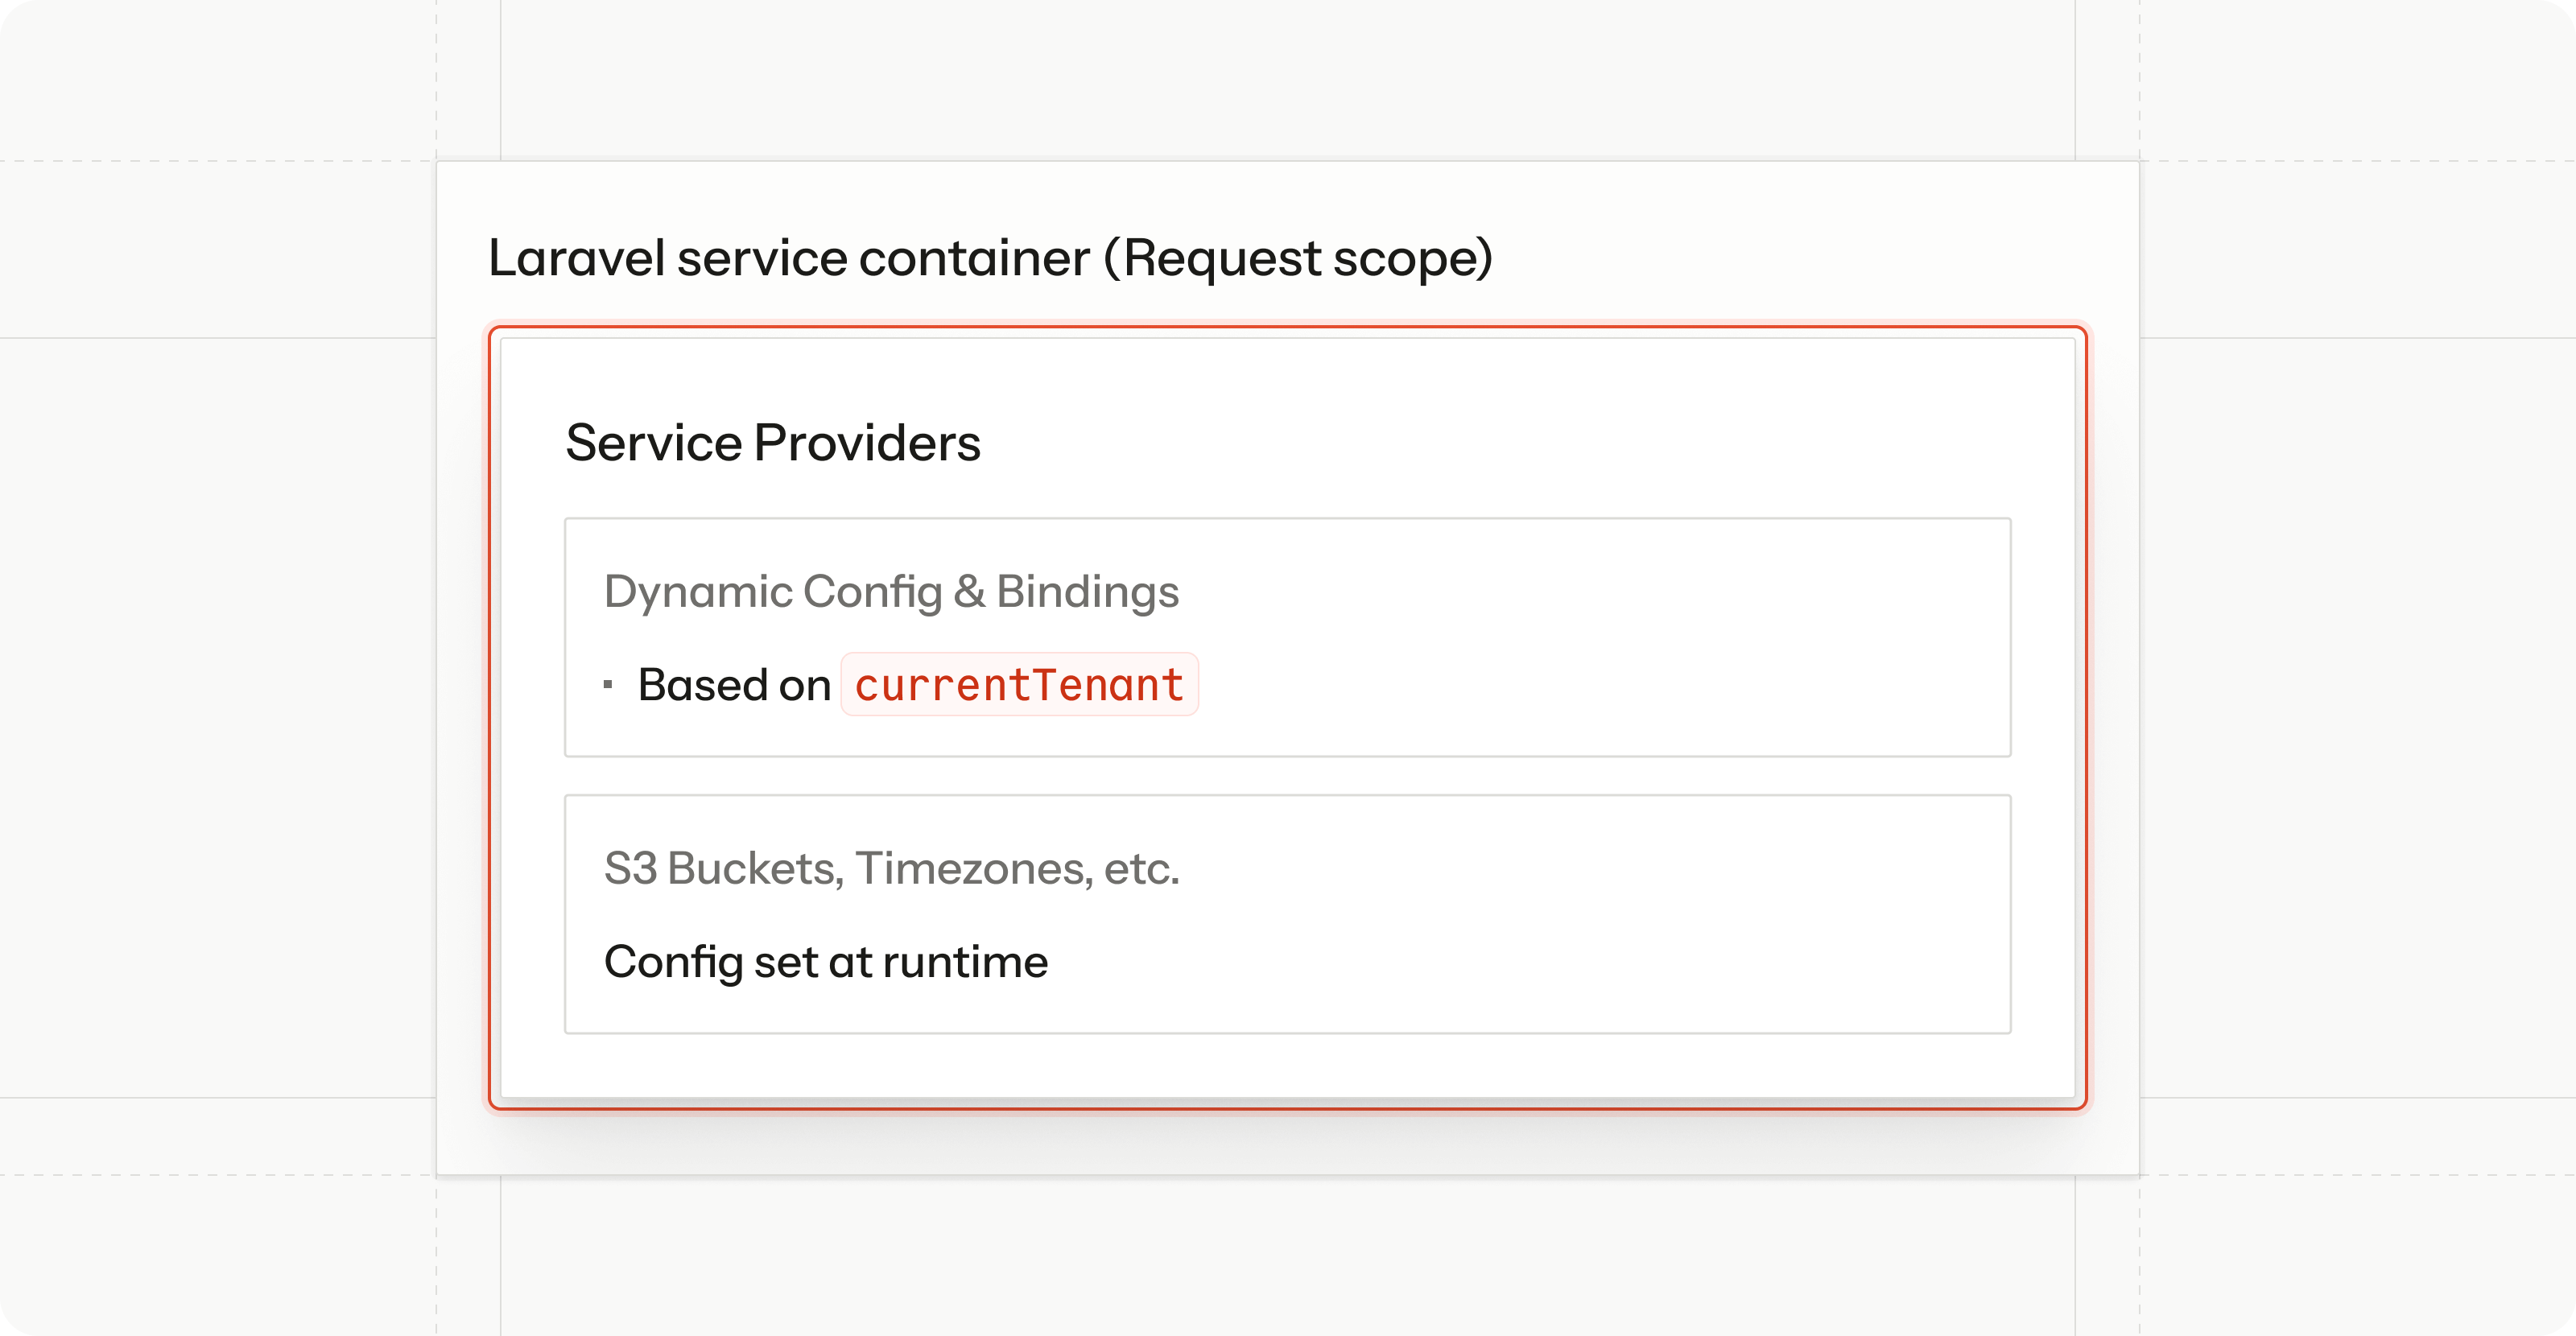Click the "(Request scope)" text in title
This screenshot has height=1336, width=2576.
click(1298, 258)
